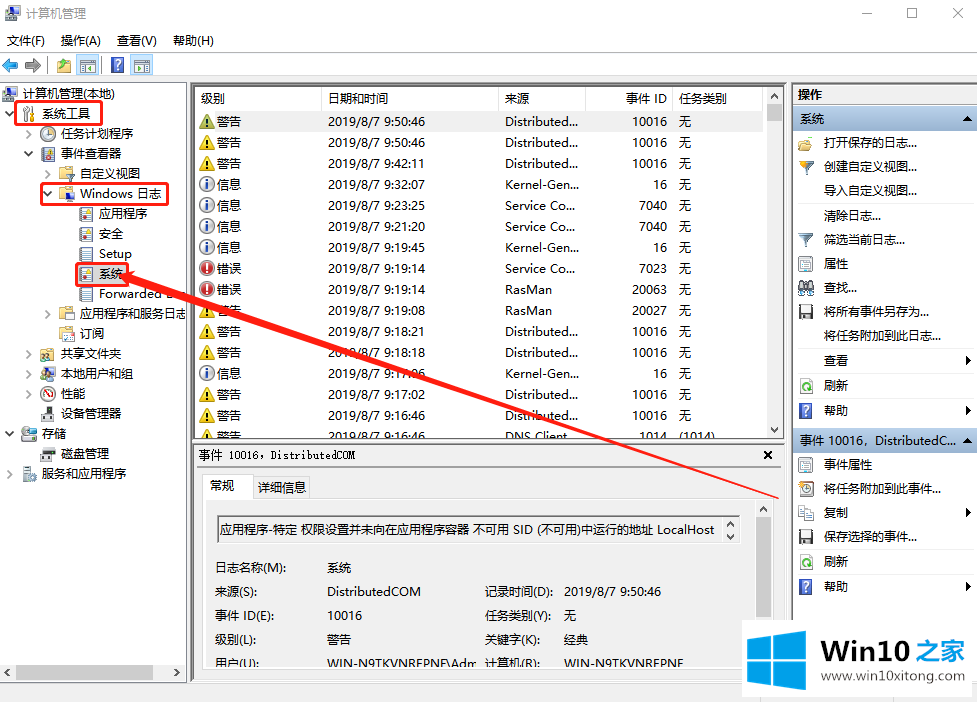Screen dimensions: 977x702
Task: Click the 事件属性 icon
Action: click(806, 465)
